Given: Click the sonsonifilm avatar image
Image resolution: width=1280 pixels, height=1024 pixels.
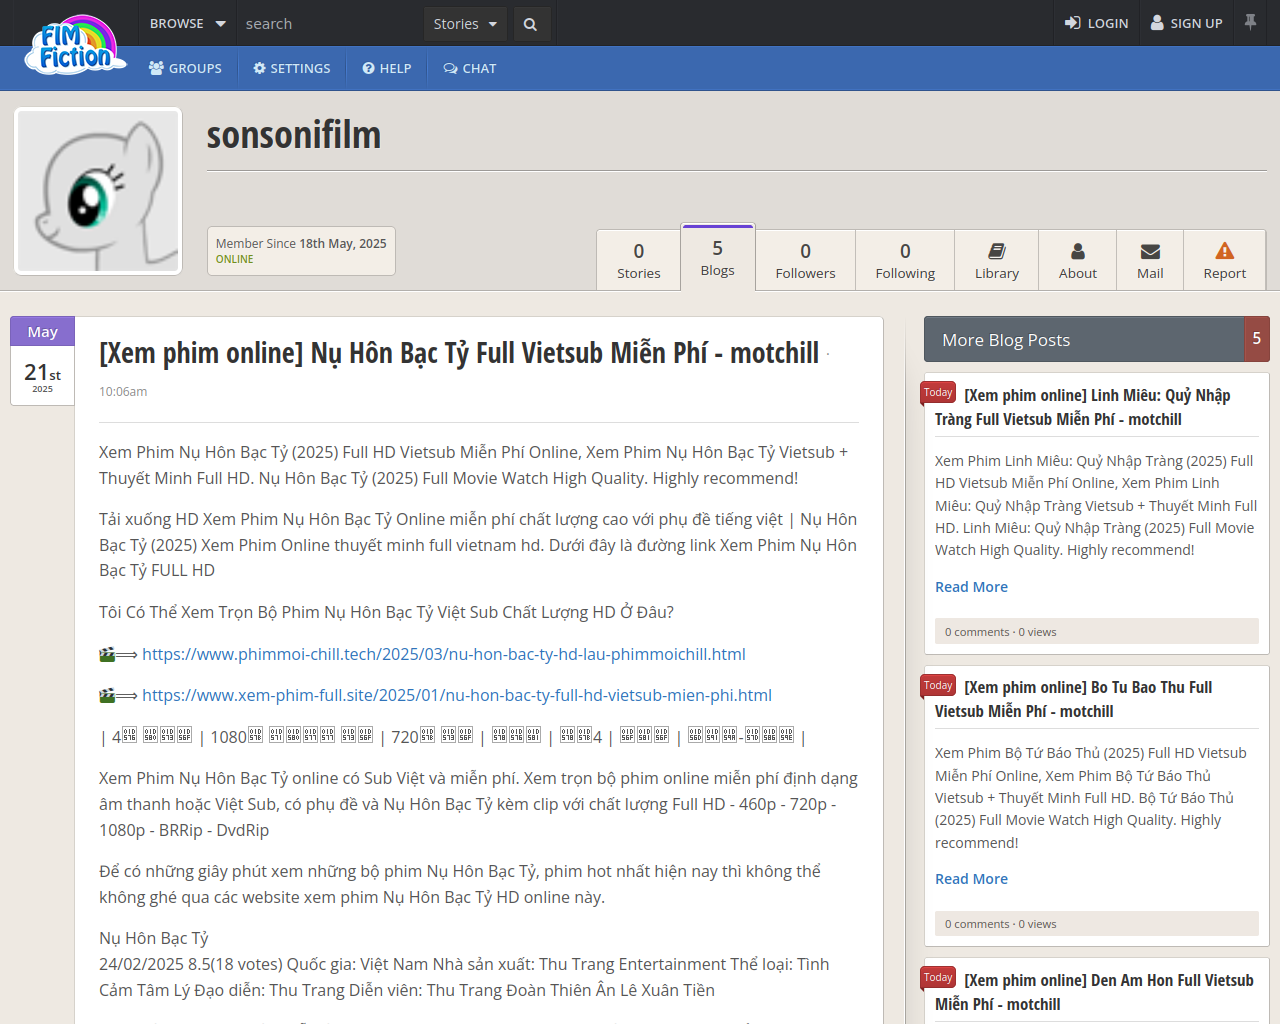Looking at the screenshot, I should pyautogui.click(x=98, y=191).
